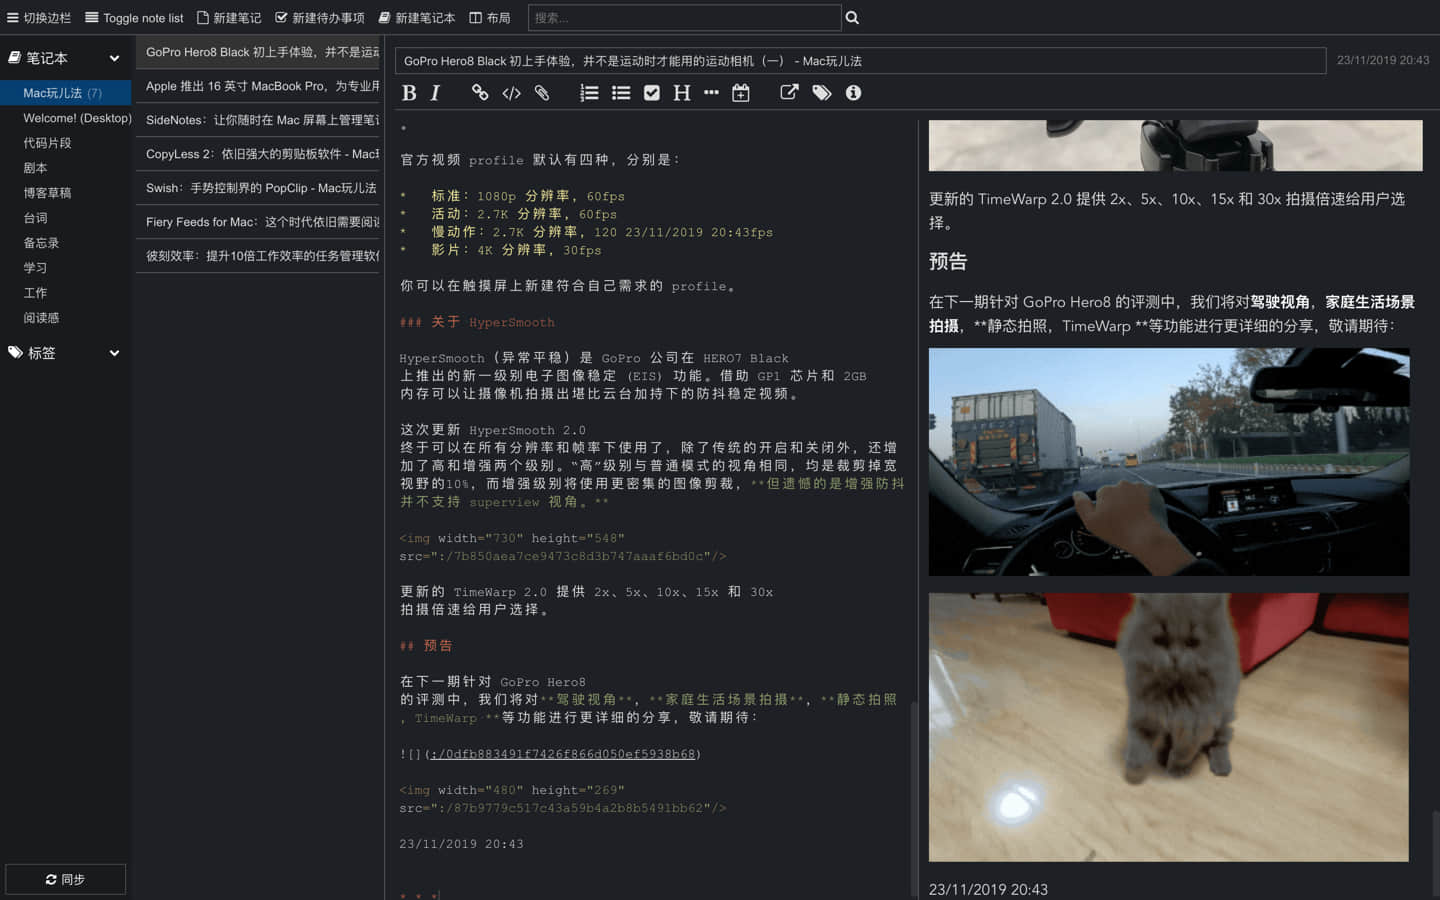Image resolution: width=1440 pixels, height=900 pixels.
Task: Insert date and time with calendar icon
Action: click(x=741, y=93)
